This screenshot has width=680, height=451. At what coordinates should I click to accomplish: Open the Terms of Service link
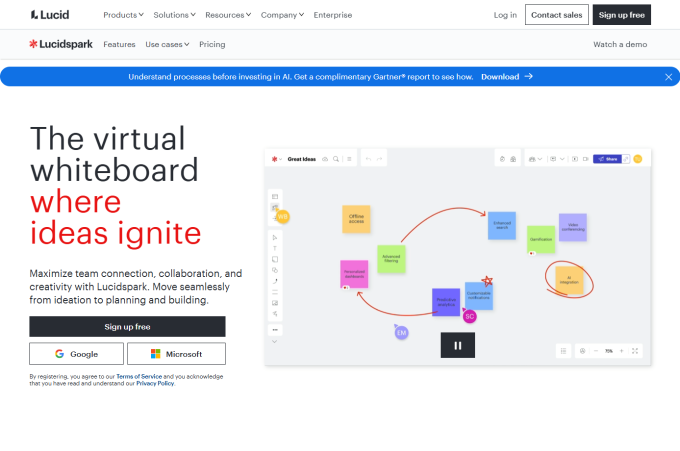139,376
